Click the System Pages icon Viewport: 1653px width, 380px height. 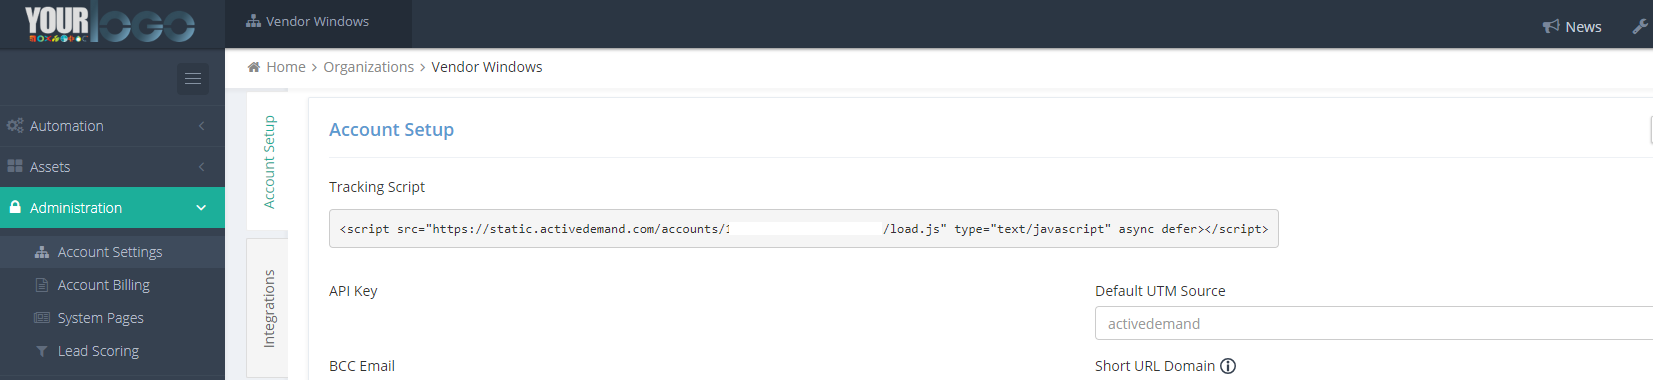(42, 318)
